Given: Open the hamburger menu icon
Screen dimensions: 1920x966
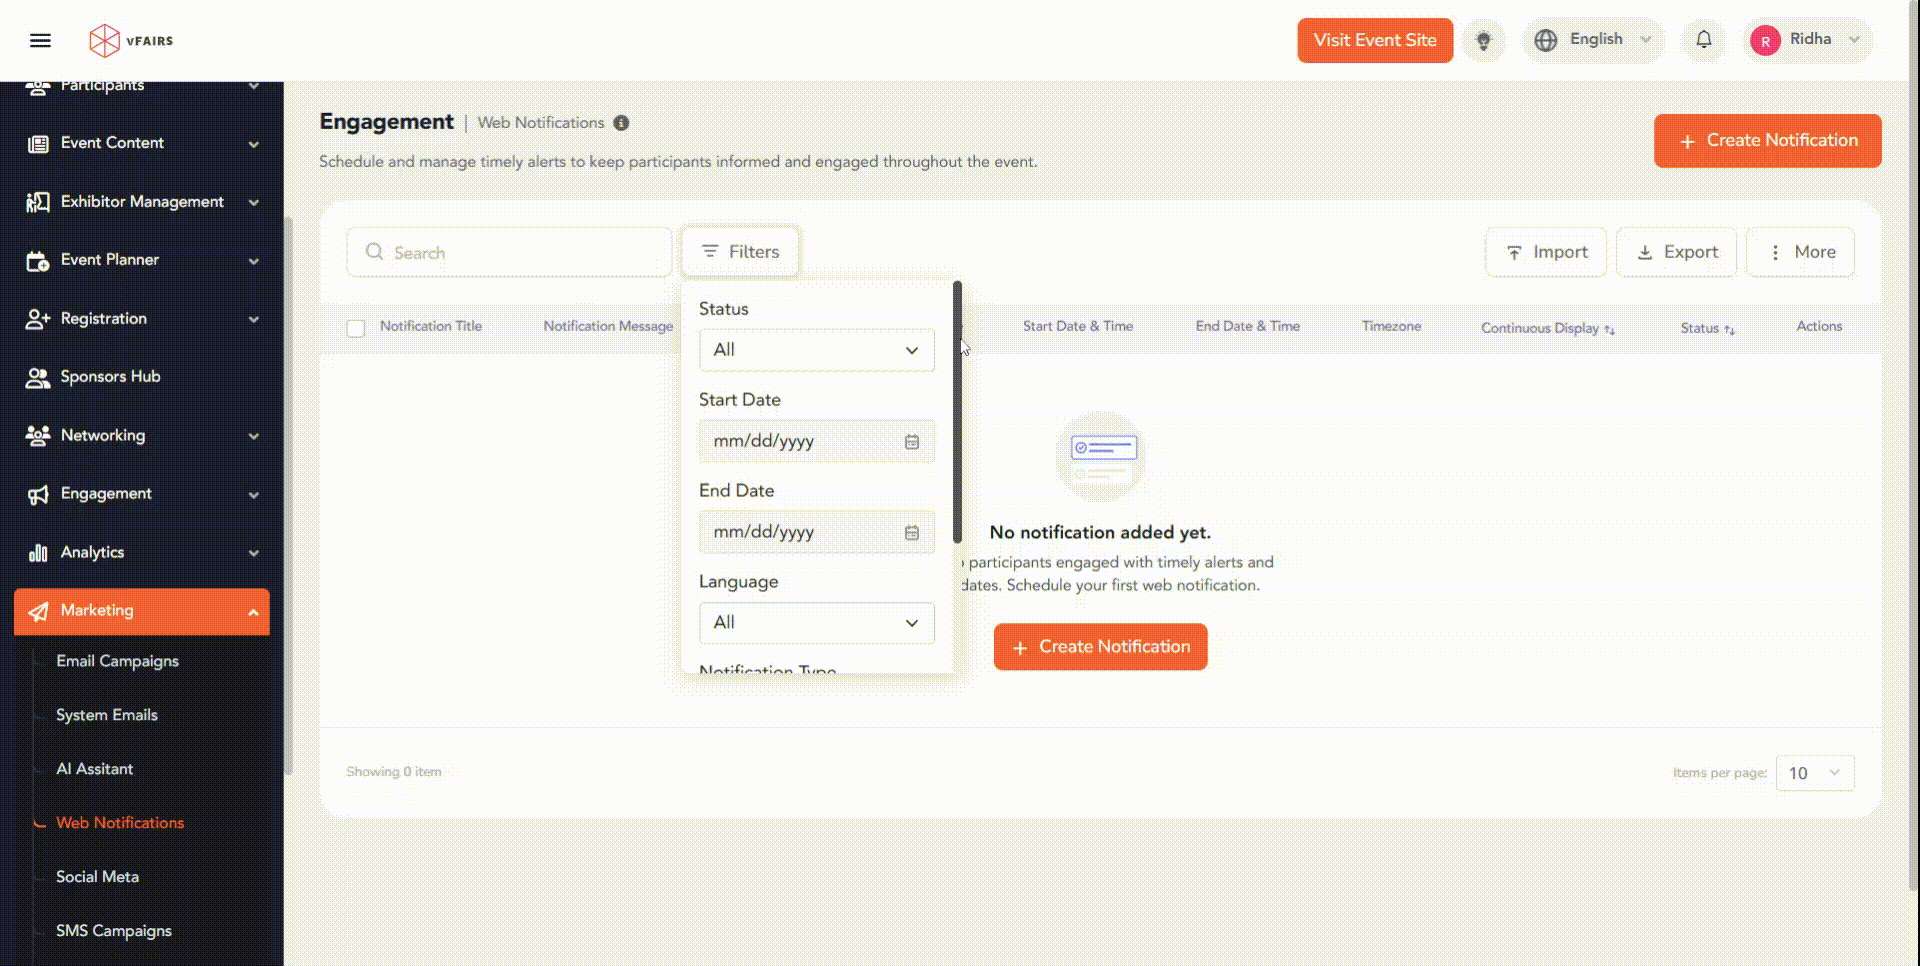Looking at the screenshot, I should point(40,41).
